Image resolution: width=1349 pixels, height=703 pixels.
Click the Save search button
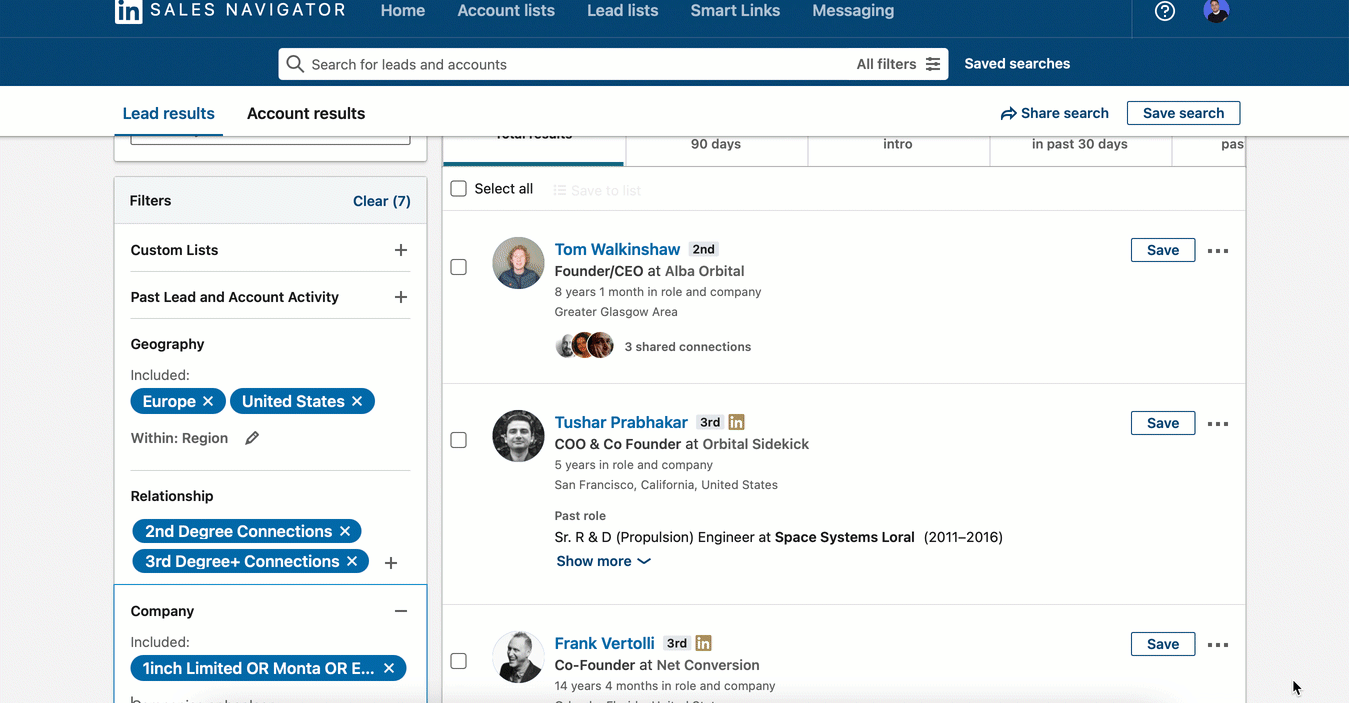1183,113
